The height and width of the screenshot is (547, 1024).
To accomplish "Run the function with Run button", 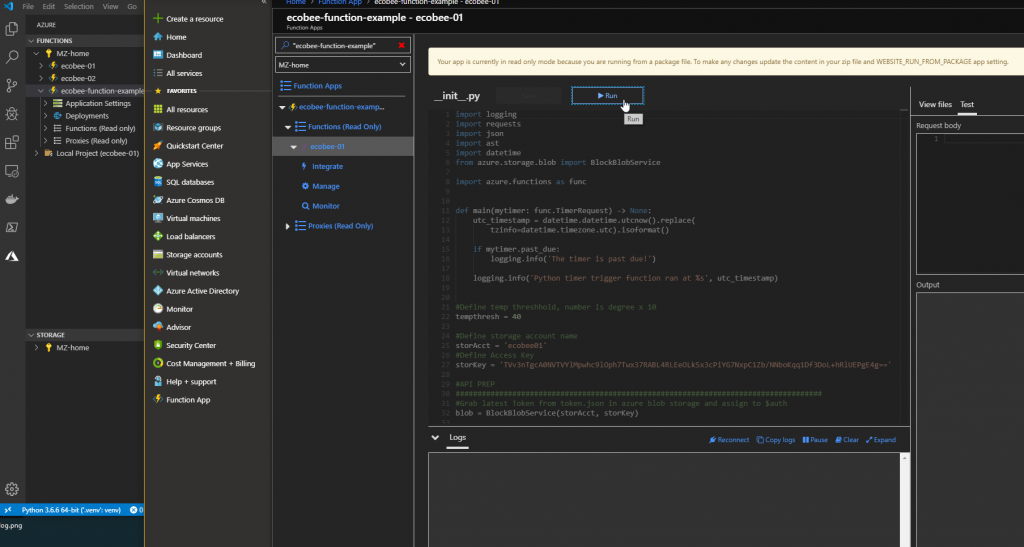I will pos(607,95).
